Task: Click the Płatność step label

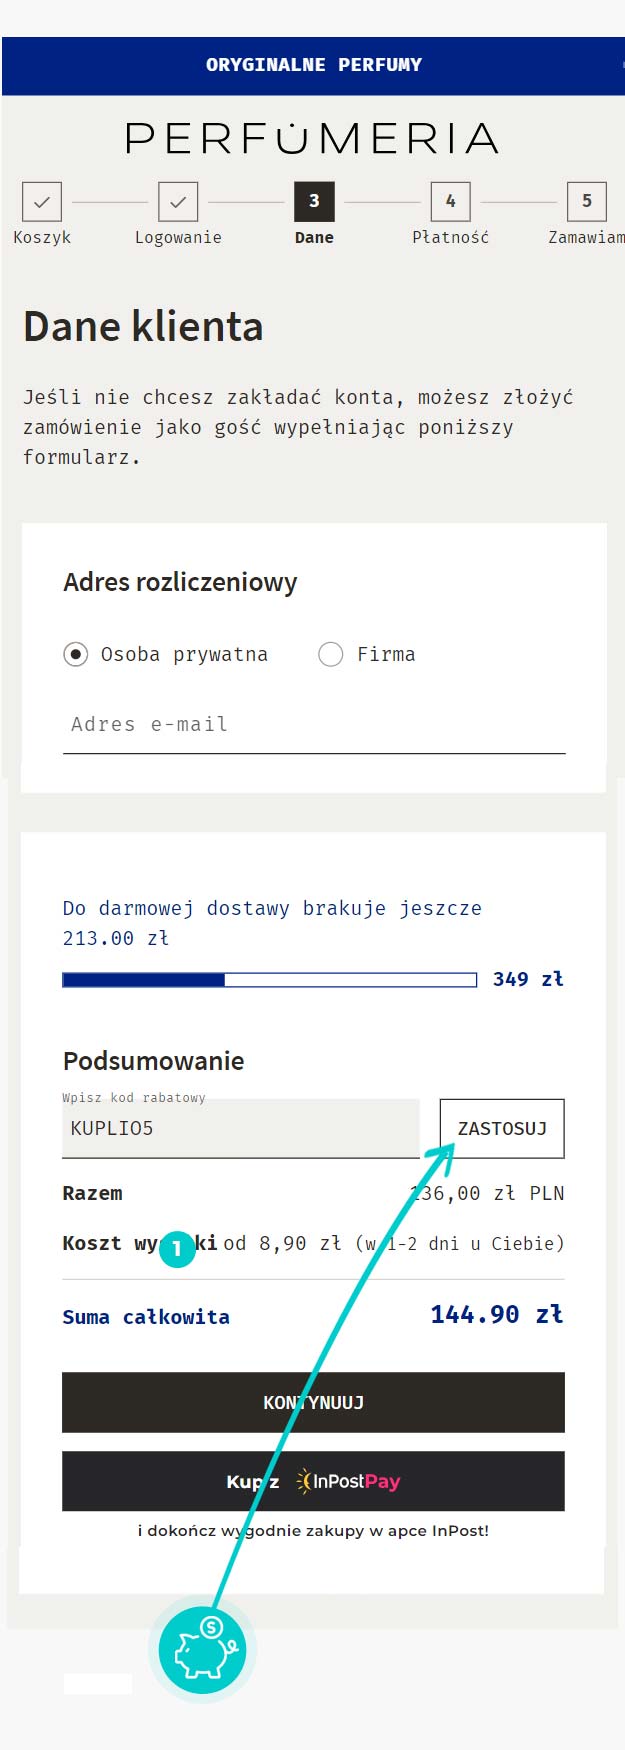Action: point(450,238)
